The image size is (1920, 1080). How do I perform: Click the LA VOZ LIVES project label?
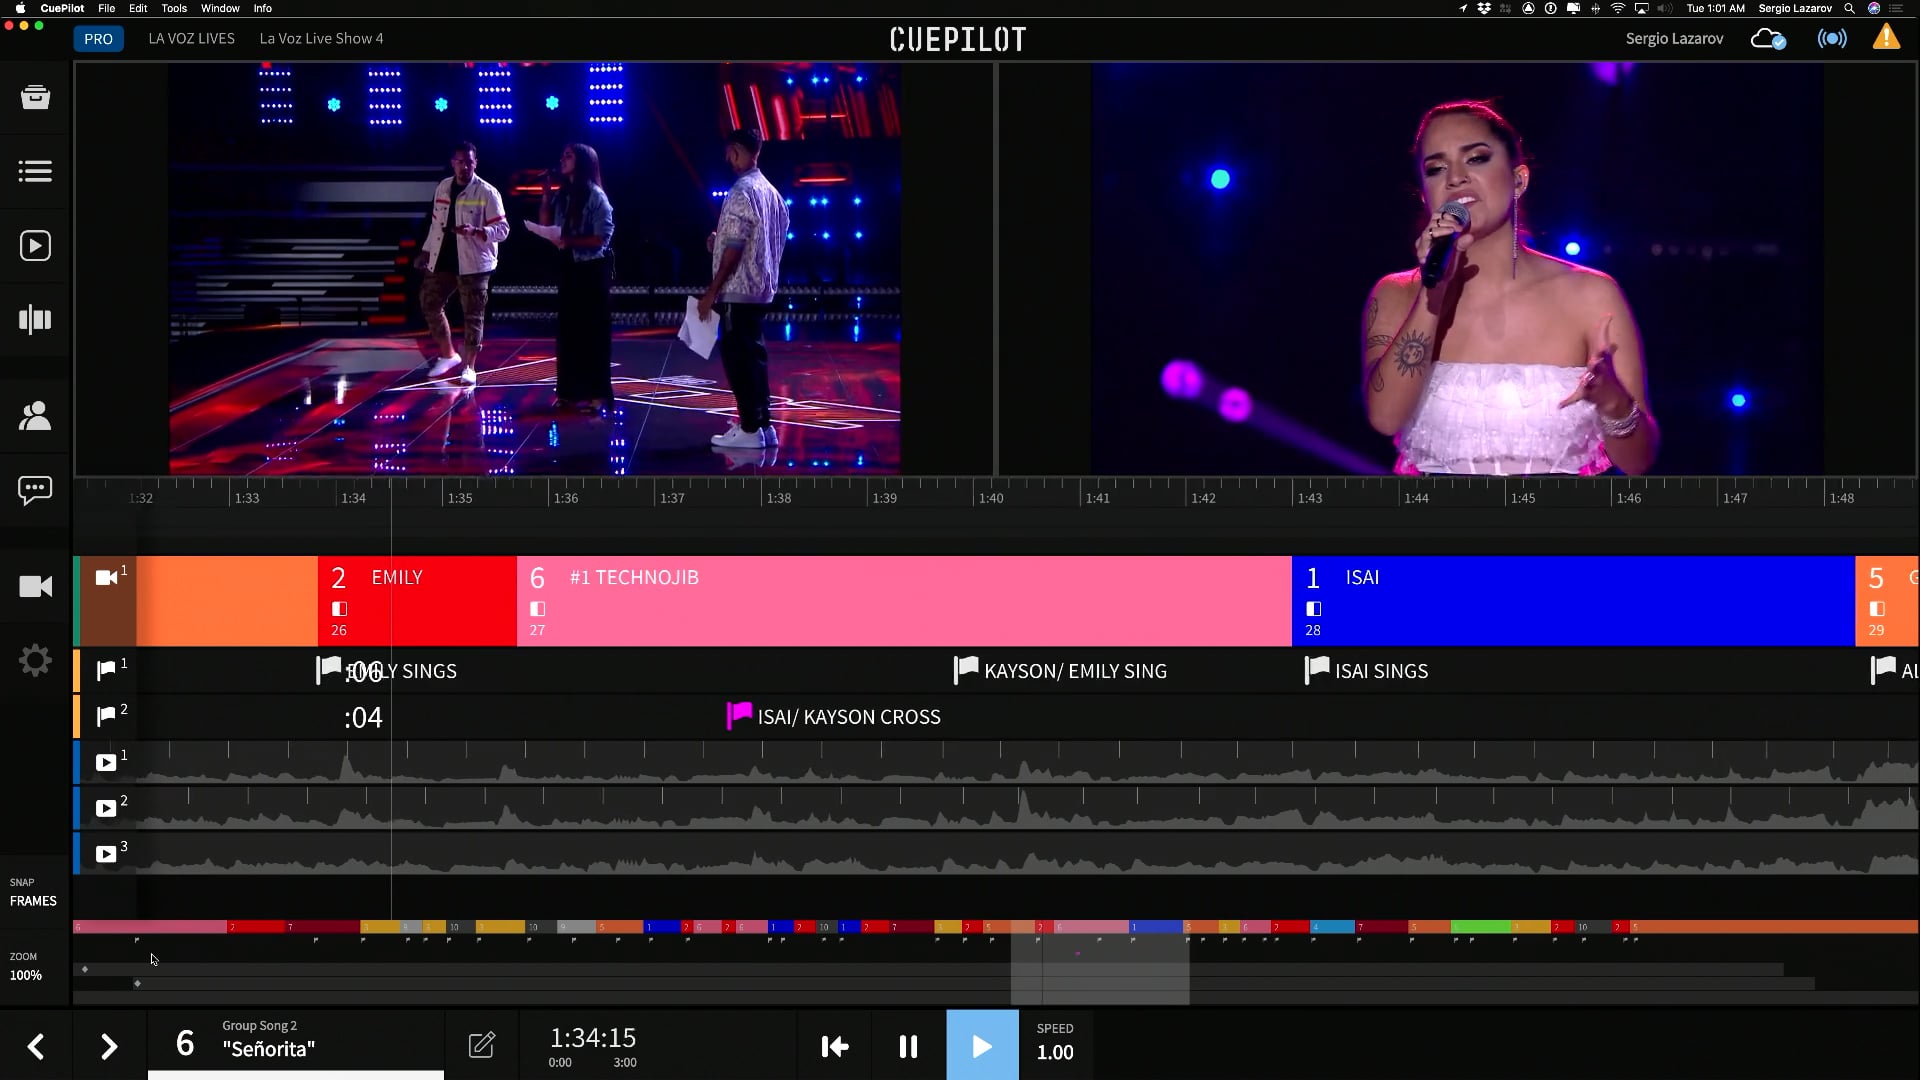click(x=191, y=39)
